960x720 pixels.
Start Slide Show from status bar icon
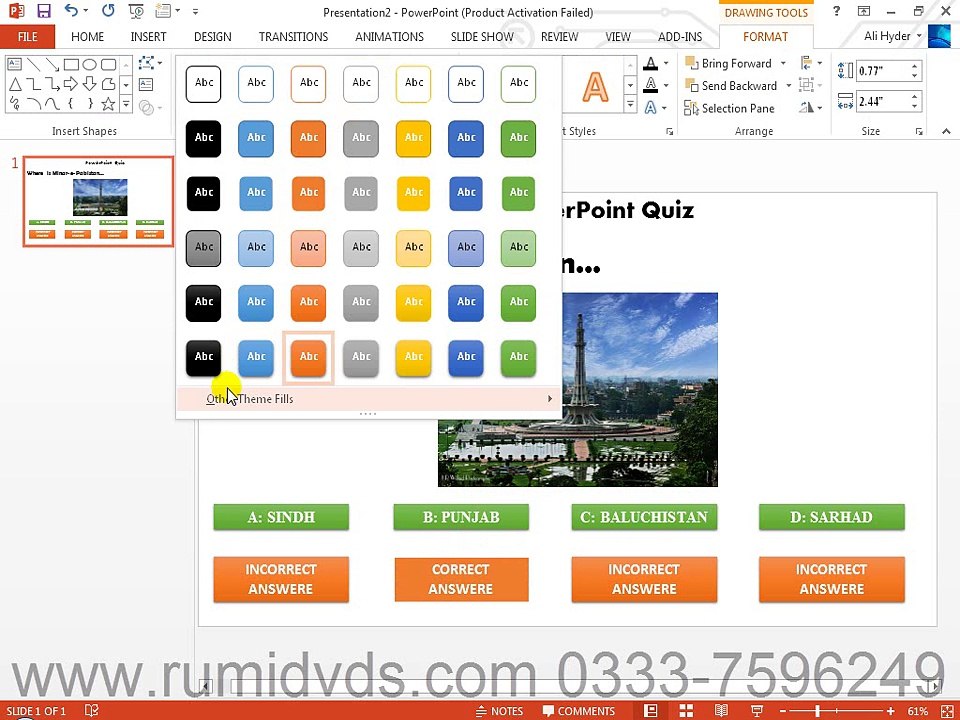tap(757, 710)
